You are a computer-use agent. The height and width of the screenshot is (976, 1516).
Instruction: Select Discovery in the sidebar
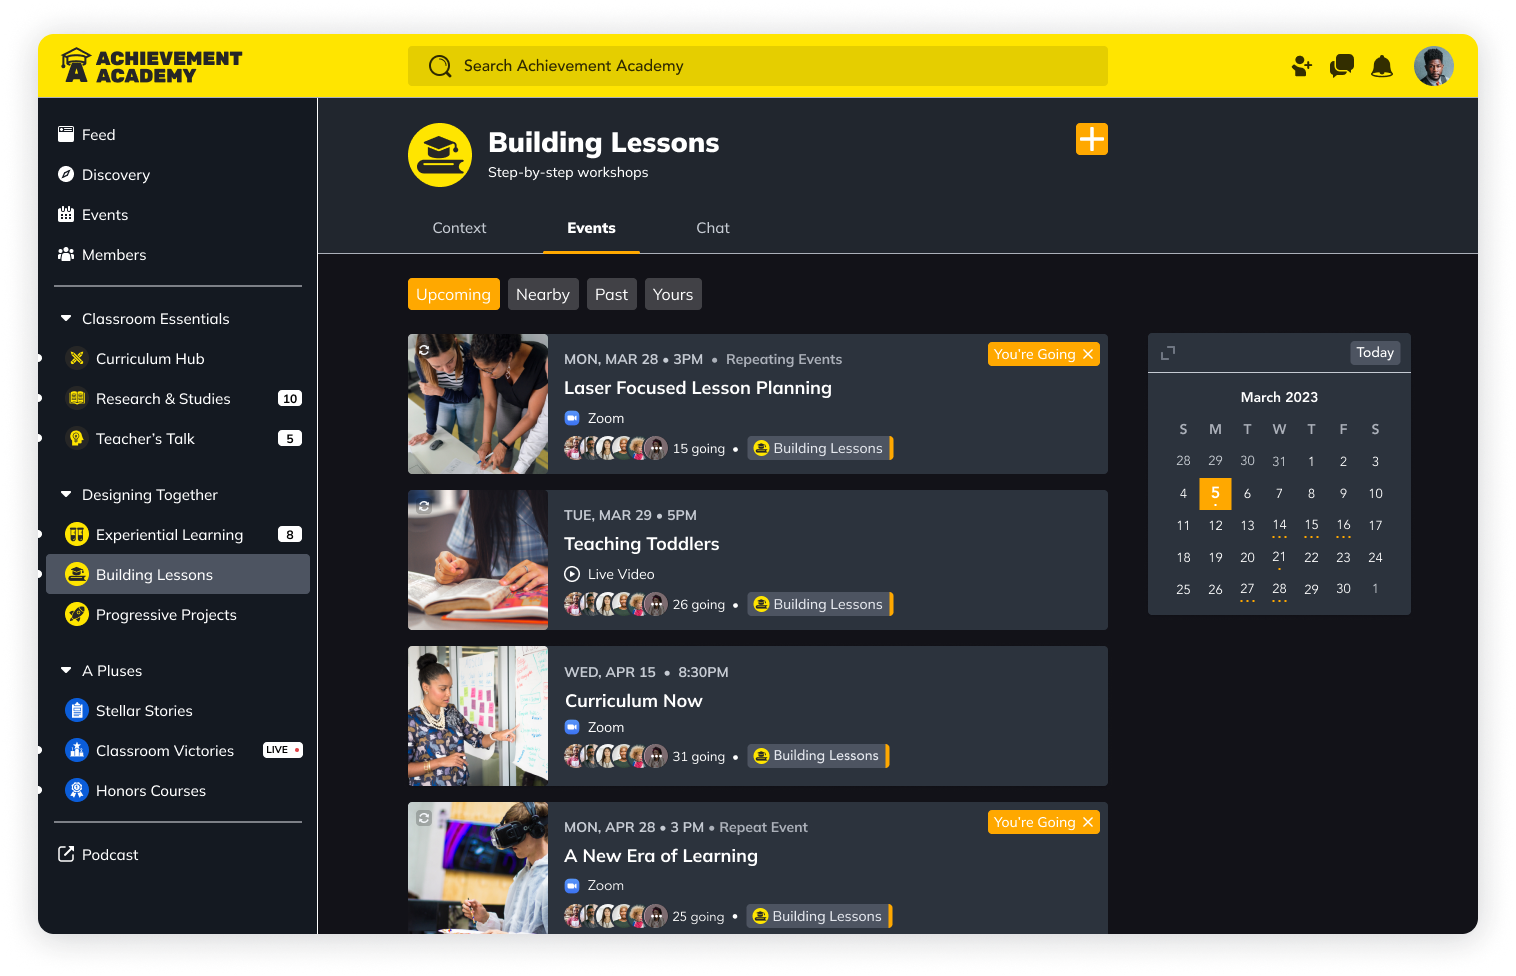(115, 174)
